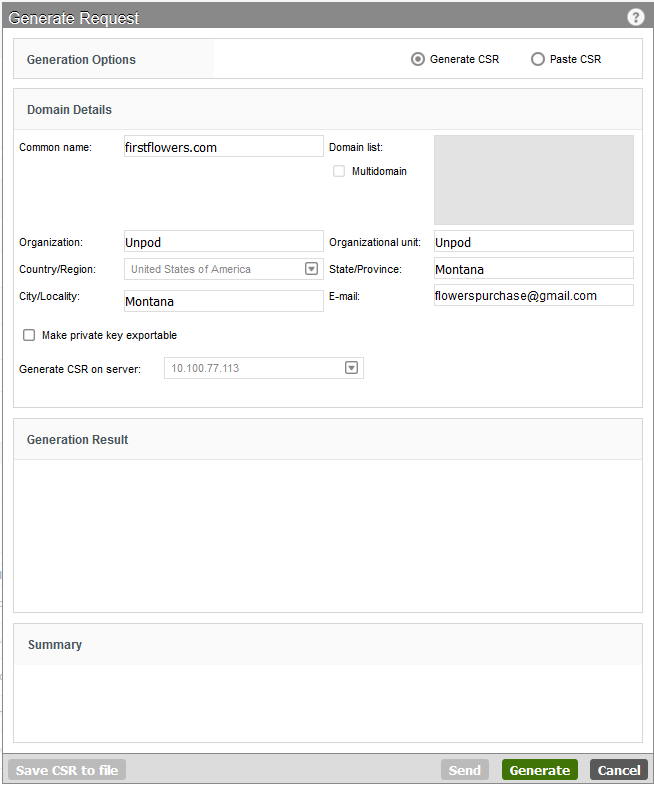654x787 pixels.
Task: Click Save CSR to file button
Action: click(67, 770)
